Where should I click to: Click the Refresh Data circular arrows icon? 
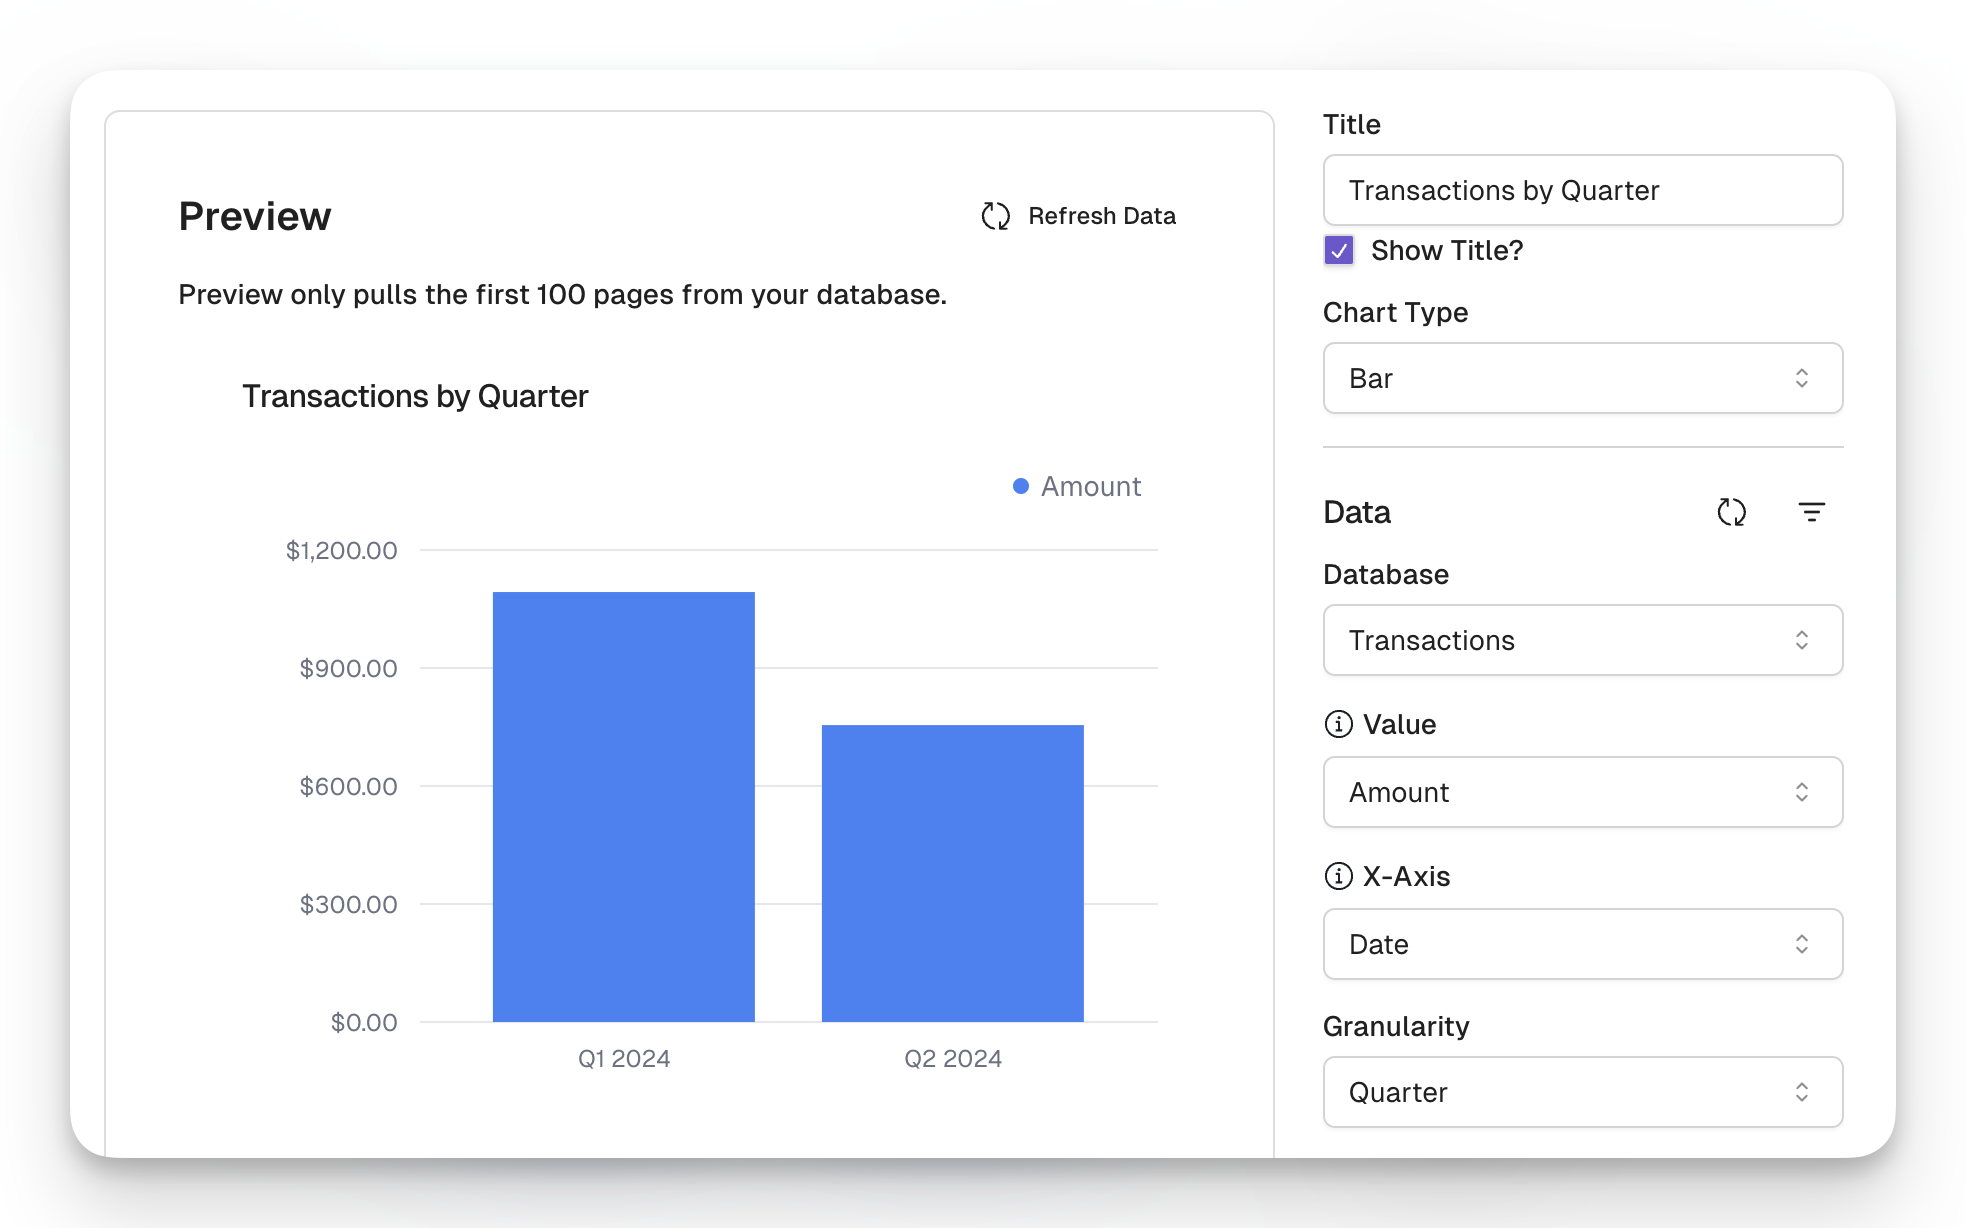(995, 216)
